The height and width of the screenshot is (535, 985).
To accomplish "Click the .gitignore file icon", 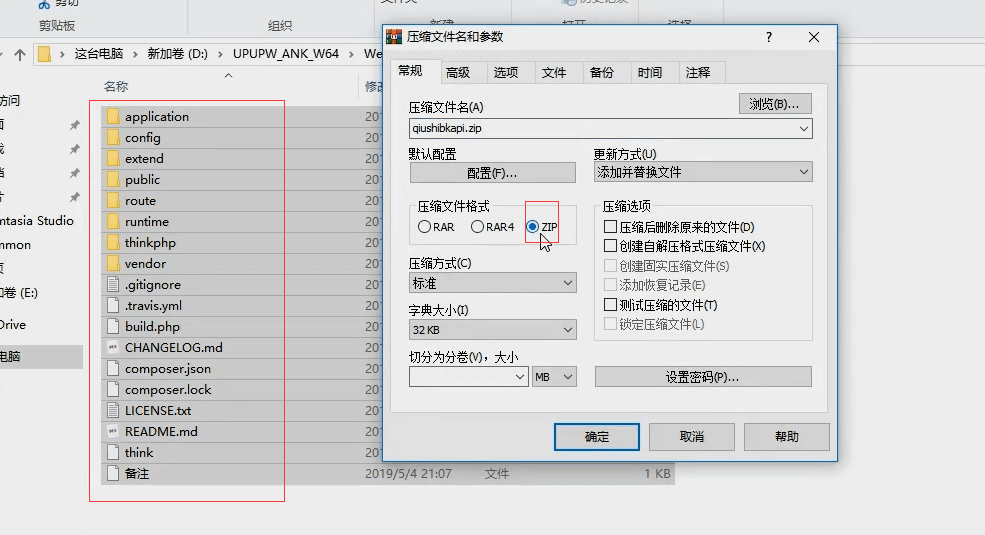I will point(113,284).
